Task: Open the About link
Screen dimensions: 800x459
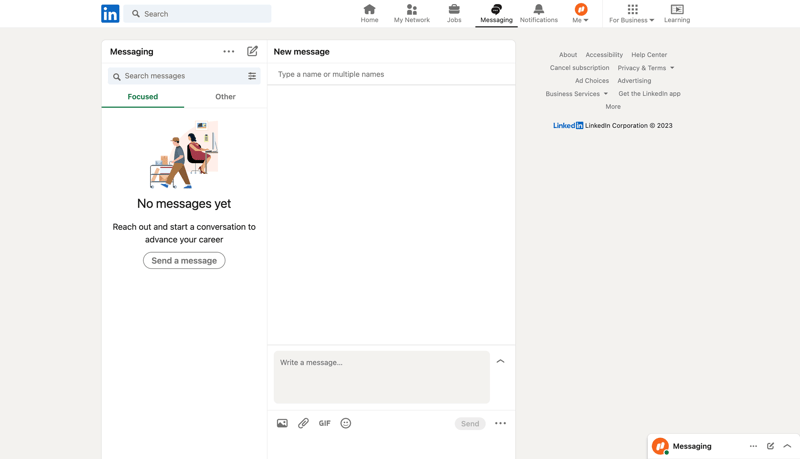Action: pos(568,55)
